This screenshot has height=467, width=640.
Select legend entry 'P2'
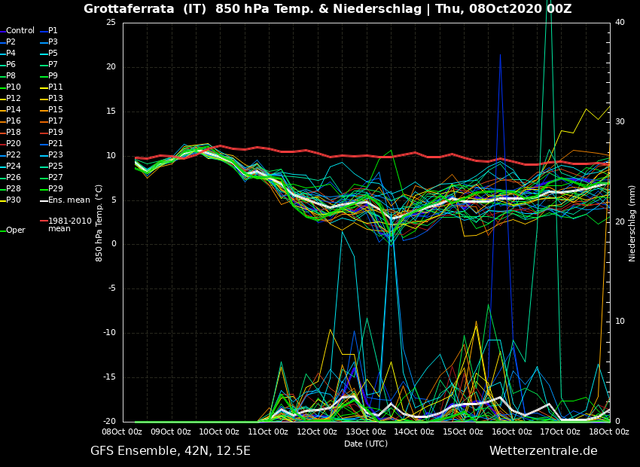click(8, 42)
